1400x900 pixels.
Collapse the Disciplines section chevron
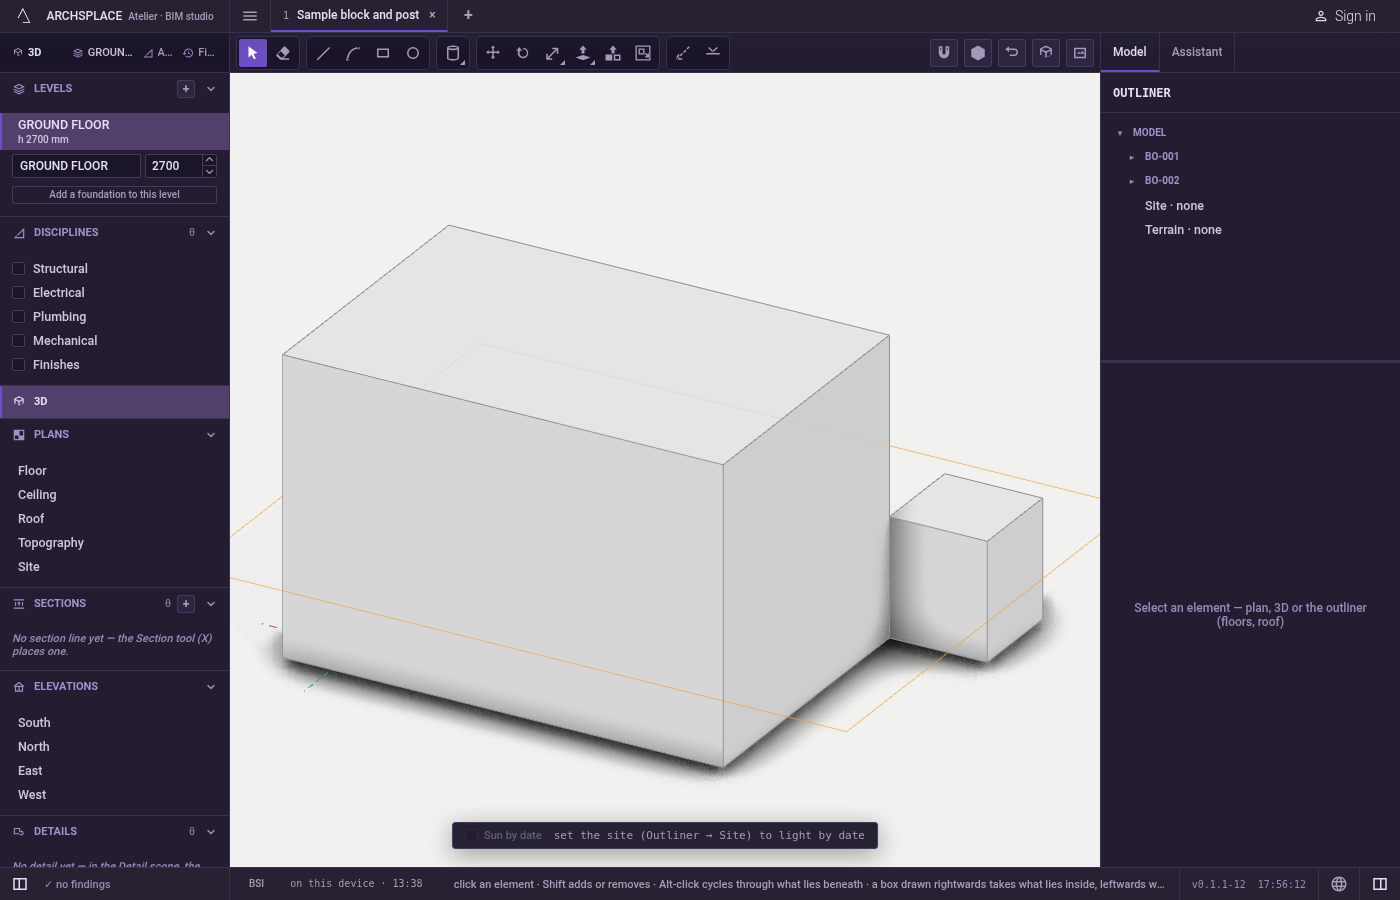pos(211,233)
